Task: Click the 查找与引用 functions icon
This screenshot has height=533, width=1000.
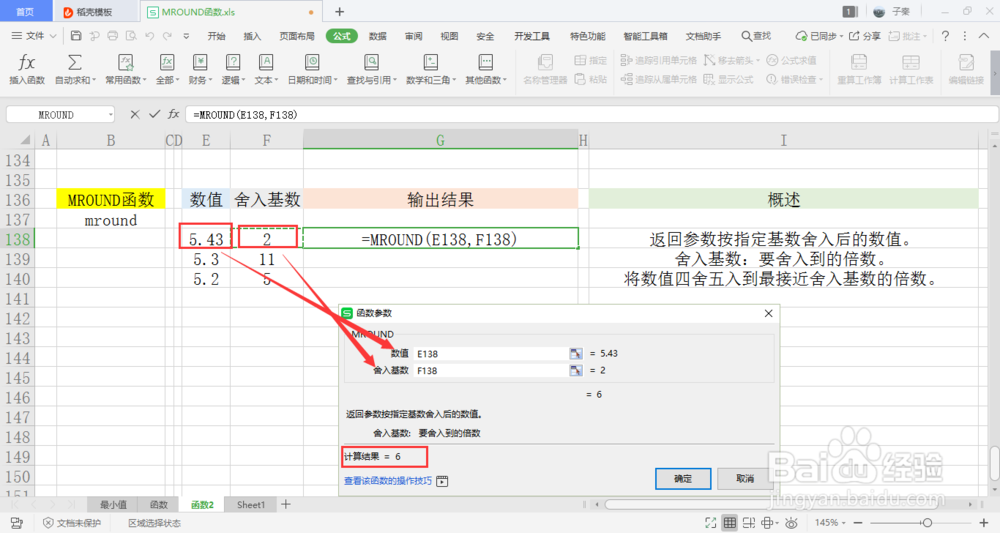Action: (371, 62)
